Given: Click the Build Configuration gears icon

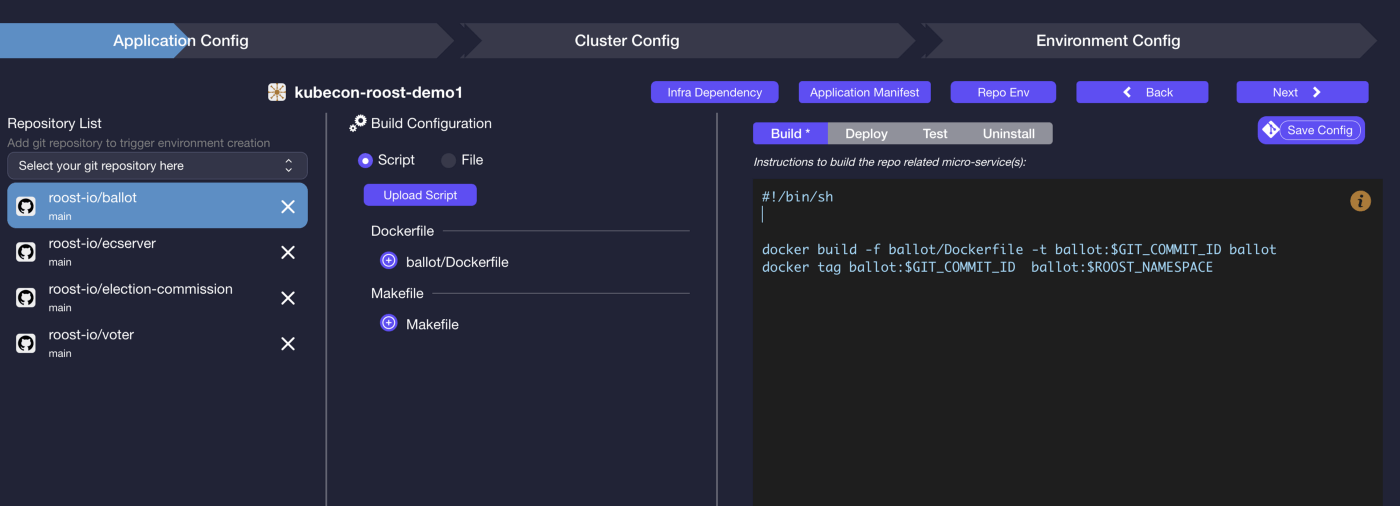Looking at the screenshot, I should [x=358, y=123].
